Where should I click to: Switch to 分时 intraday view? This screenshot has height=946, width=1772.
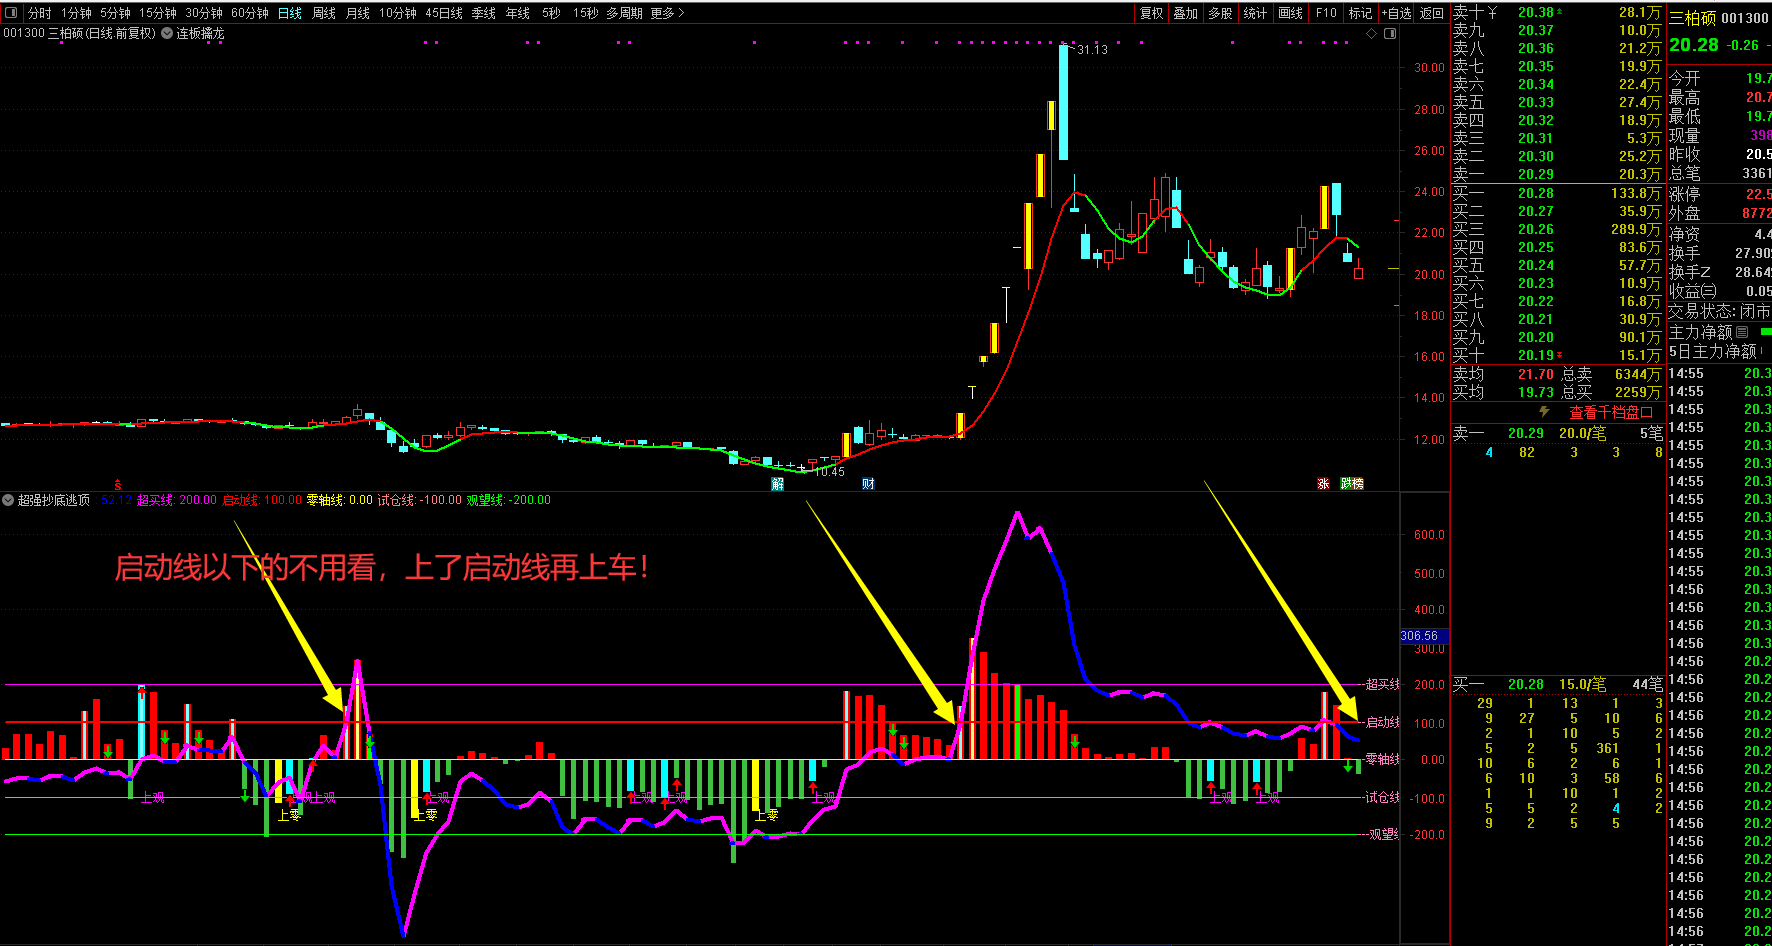40,13
